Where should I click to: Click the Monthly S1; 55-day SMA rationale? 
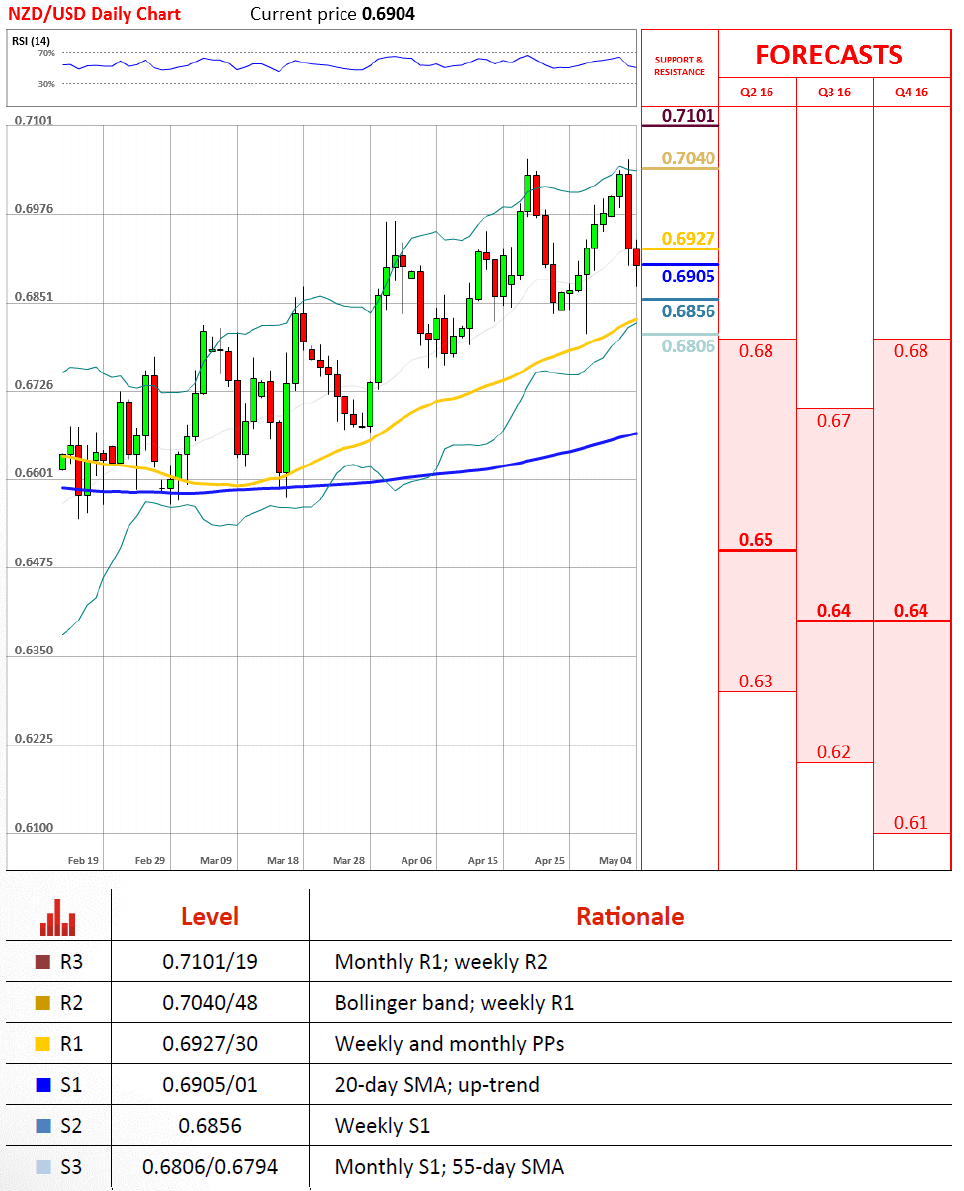pos(449,1167)
